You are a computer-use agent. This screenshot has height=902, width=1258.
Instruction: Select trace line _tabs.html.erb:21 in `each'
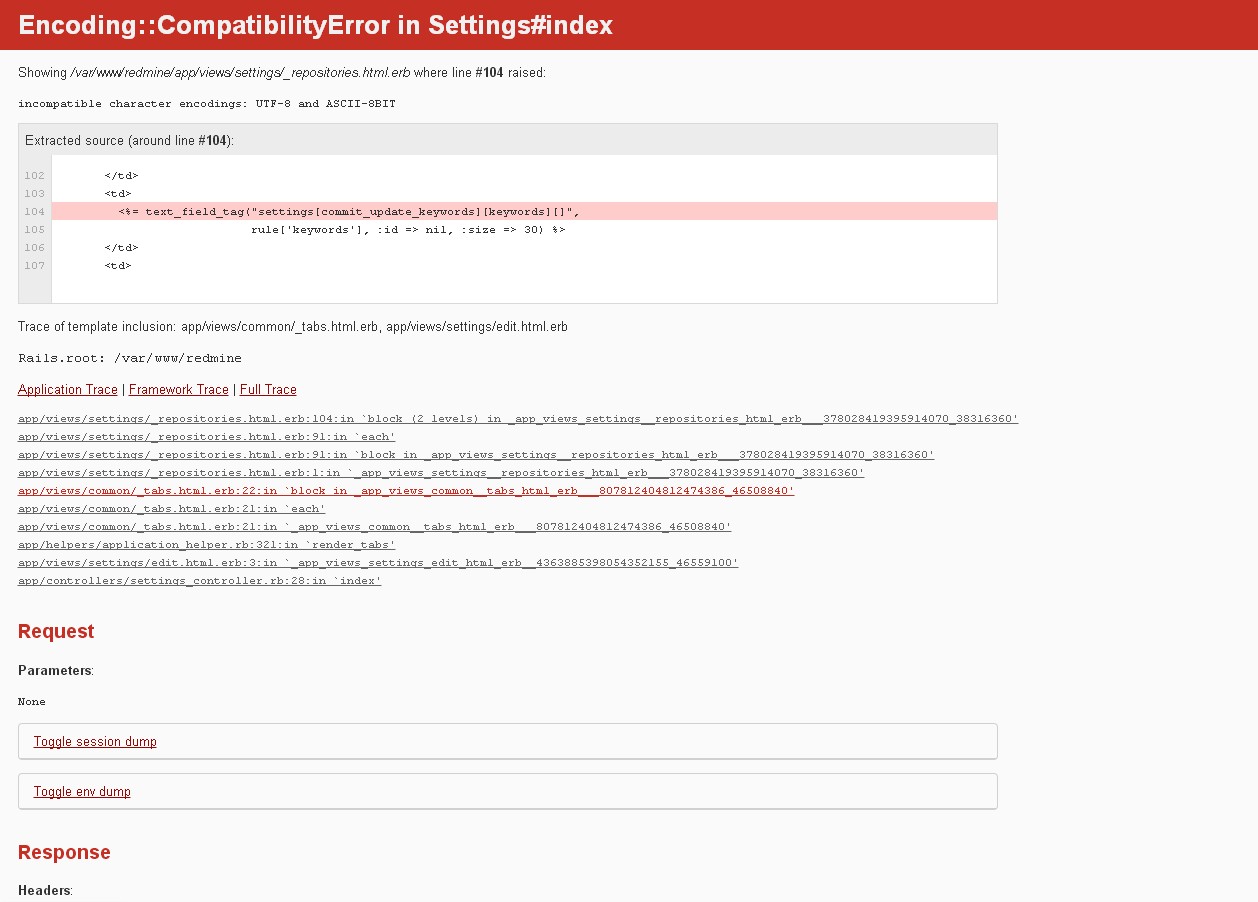[172, 509]
